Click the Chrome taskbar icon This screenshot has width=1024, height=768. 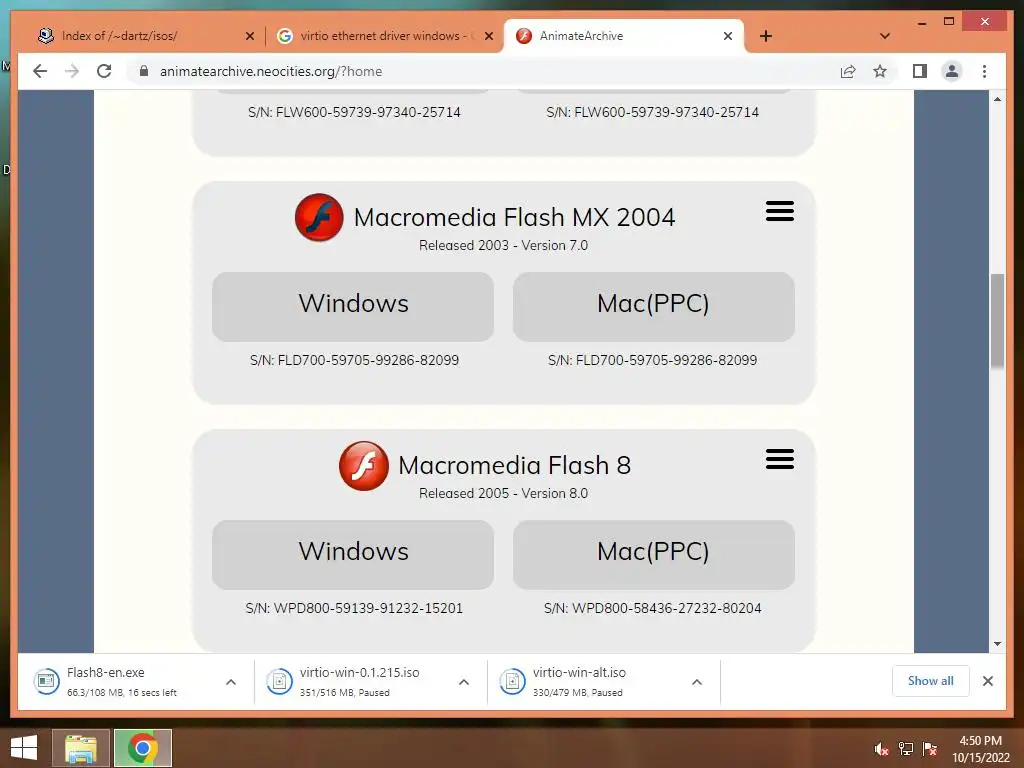tap(142, 748)
